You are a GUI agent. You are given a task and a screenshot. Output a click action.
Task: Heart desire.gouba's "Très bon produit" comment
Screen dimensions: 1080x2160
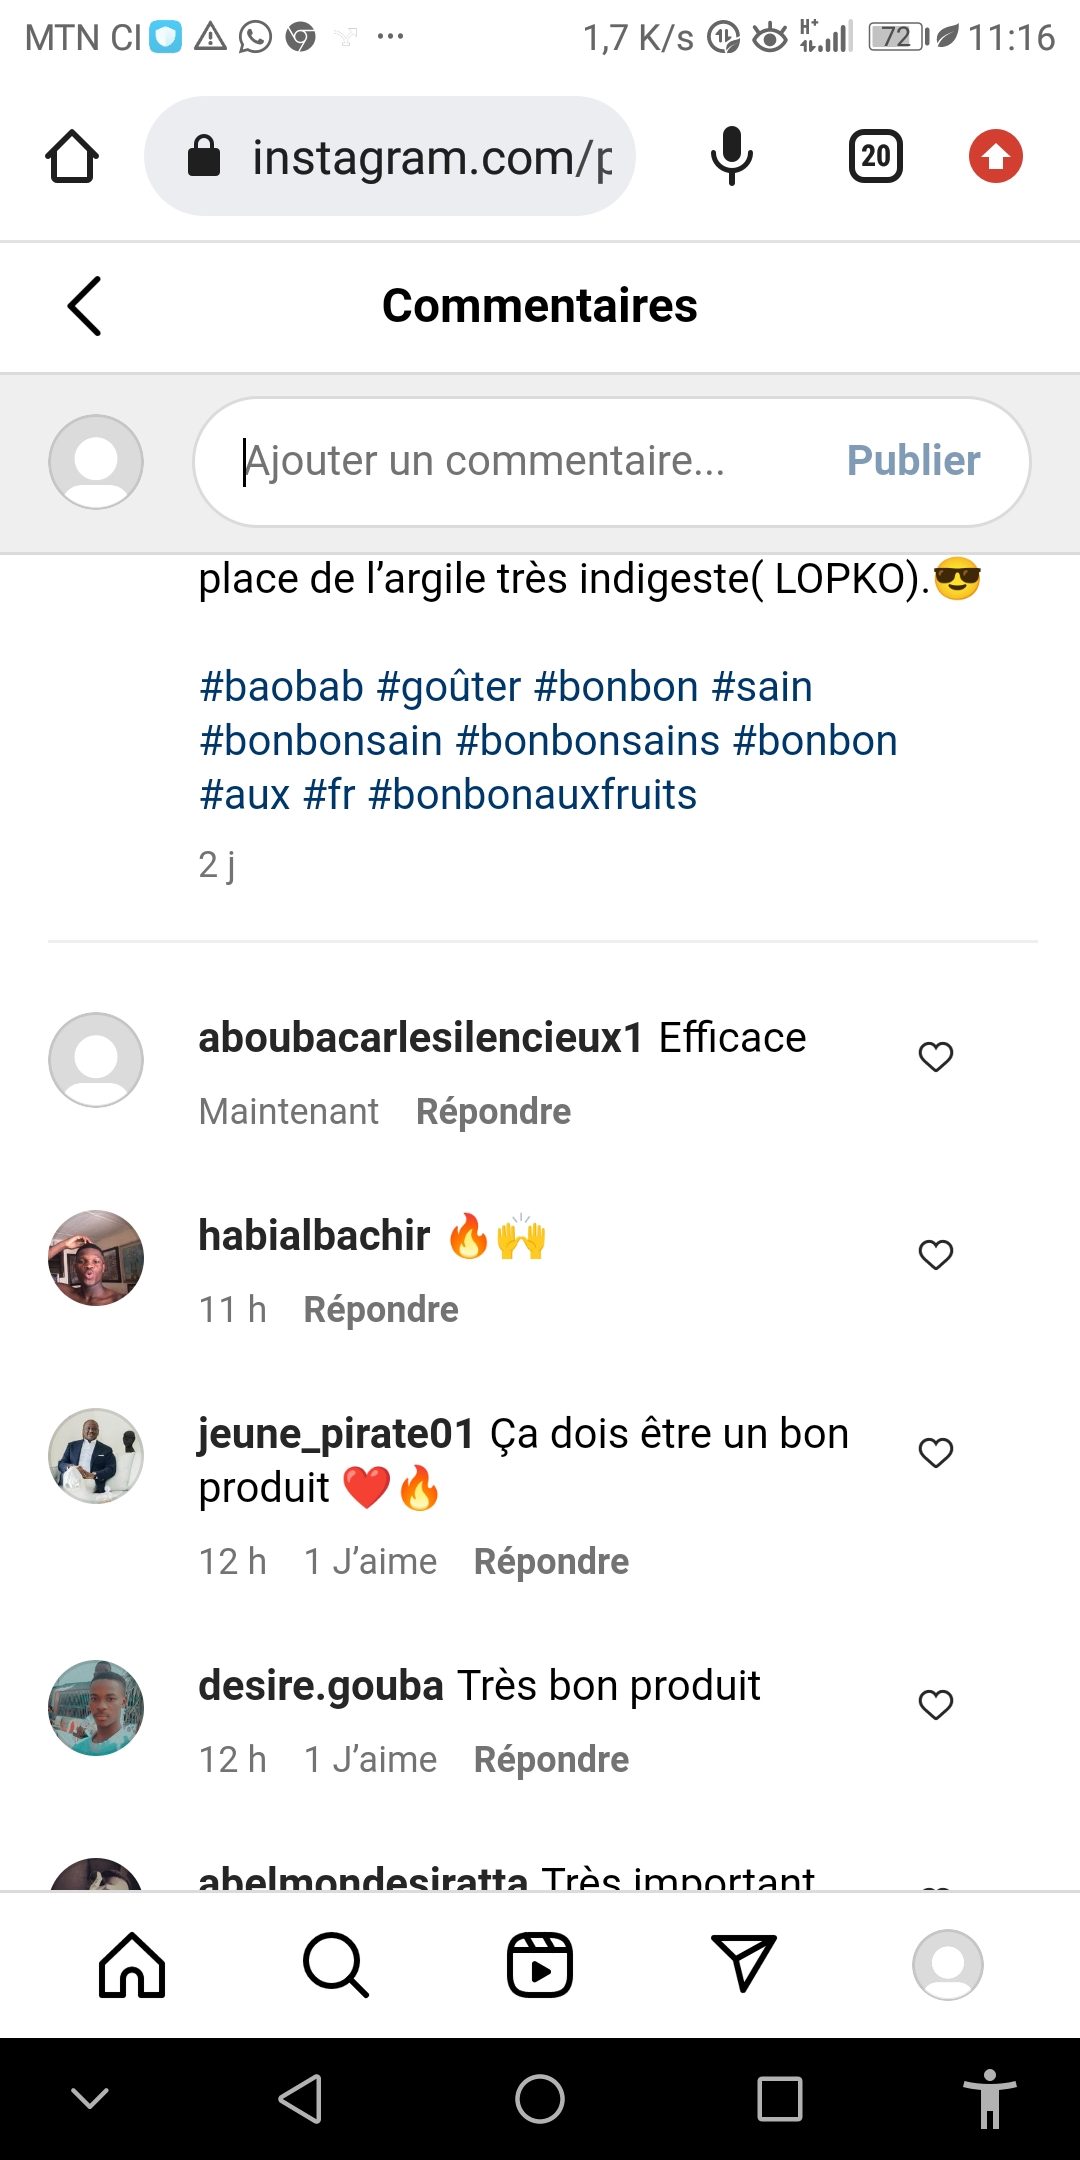(936, 1704)
